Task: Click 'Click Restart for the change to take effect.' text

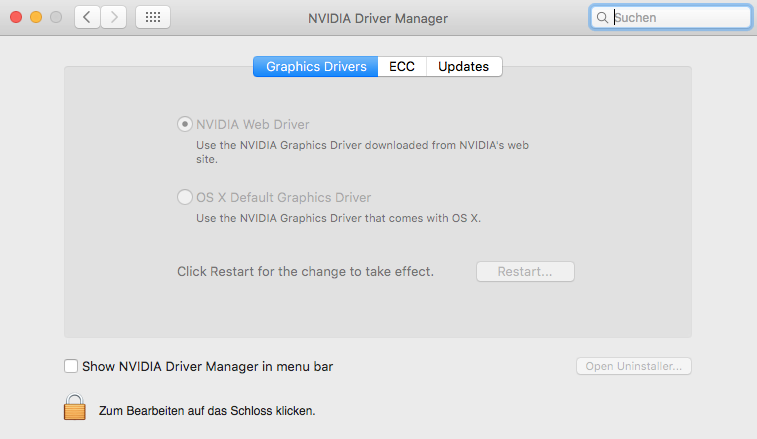Action: click(x=305, y=271)
